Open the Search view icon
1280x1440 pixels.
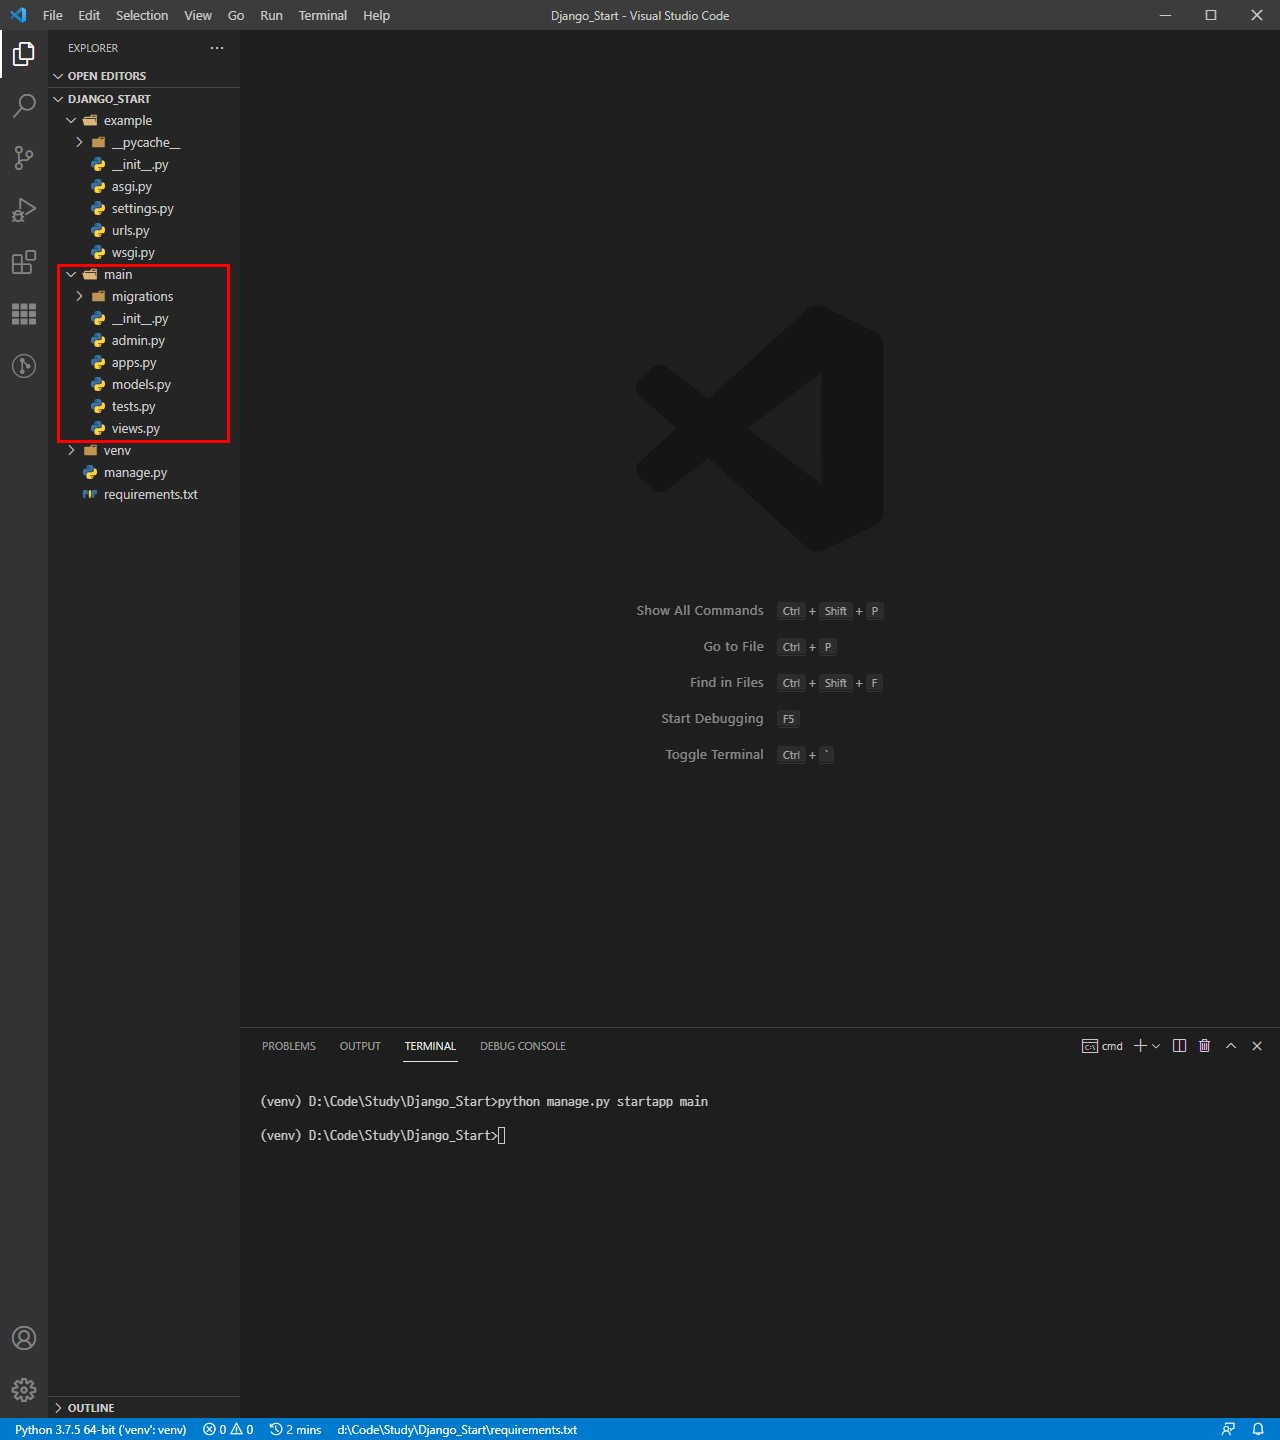[24, 105]
